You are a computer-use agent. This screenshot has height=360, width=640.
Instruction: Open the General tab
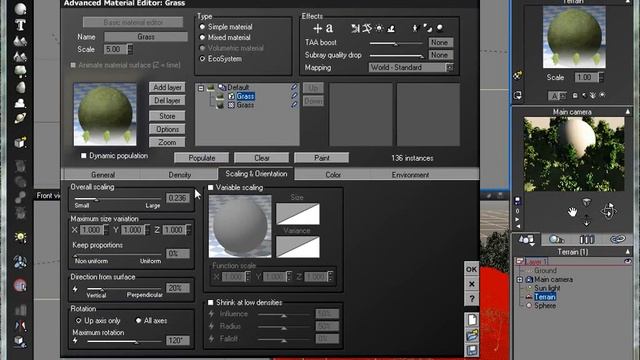(x=103, y=175)
